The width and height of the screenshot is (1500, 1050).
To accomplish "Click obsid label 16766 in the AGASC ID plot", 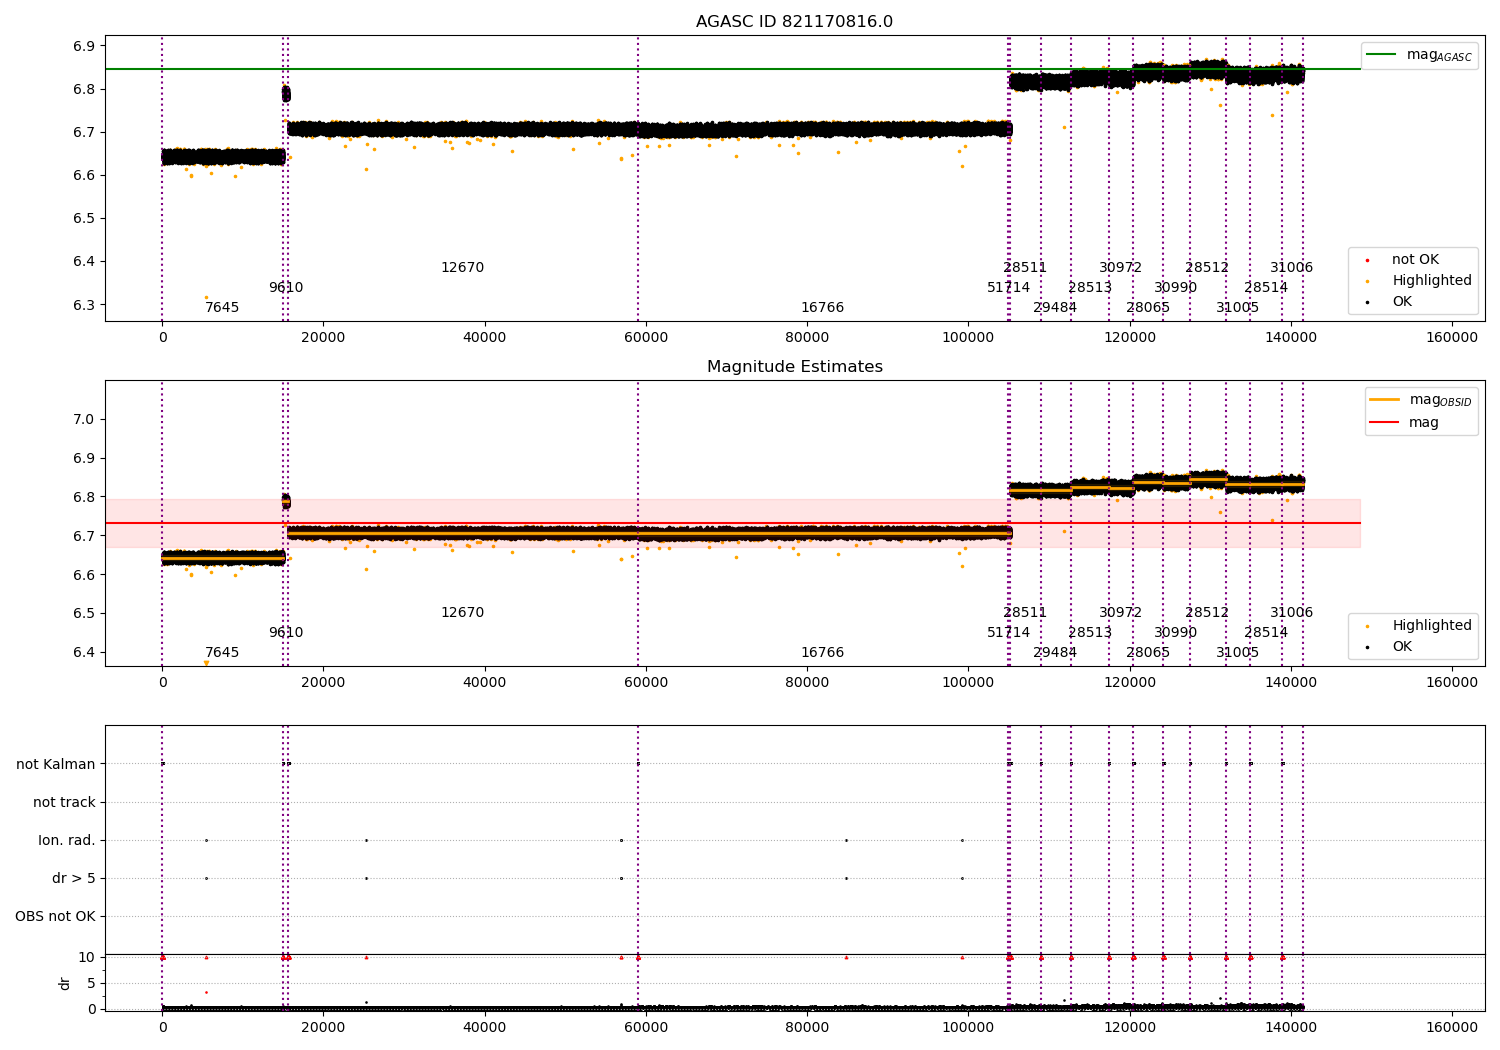I will coord(822,308).
